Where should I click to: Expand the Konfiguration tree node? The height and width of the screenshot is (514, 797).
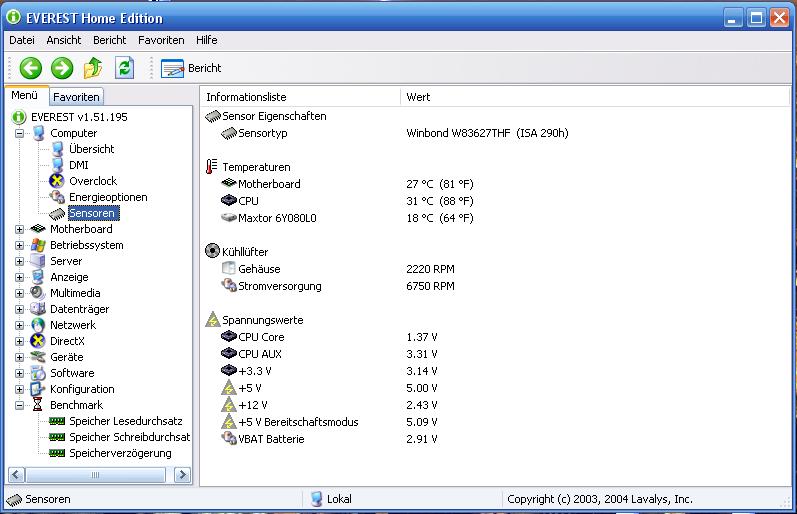coord(19,389)
